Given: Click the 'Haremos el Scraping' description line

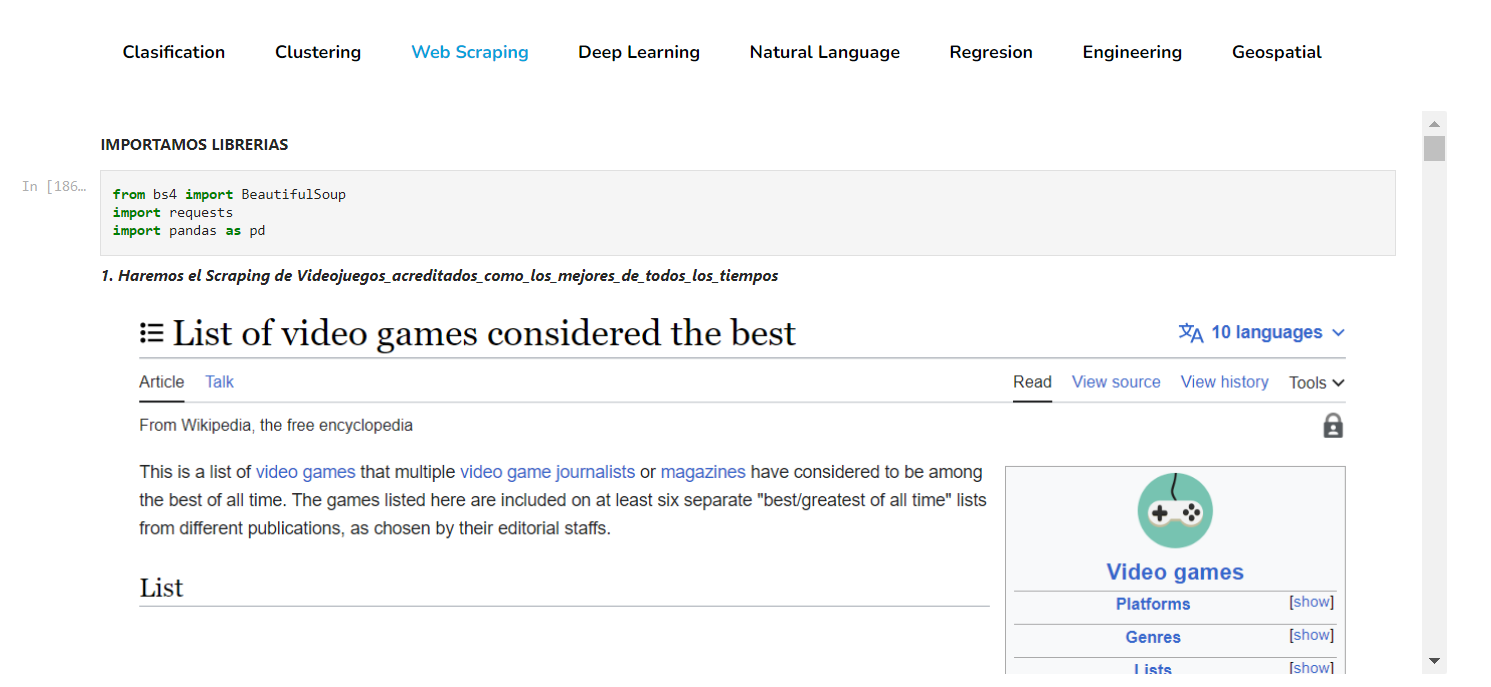Looking at the screenshot, I should click(x=440, y=275).
